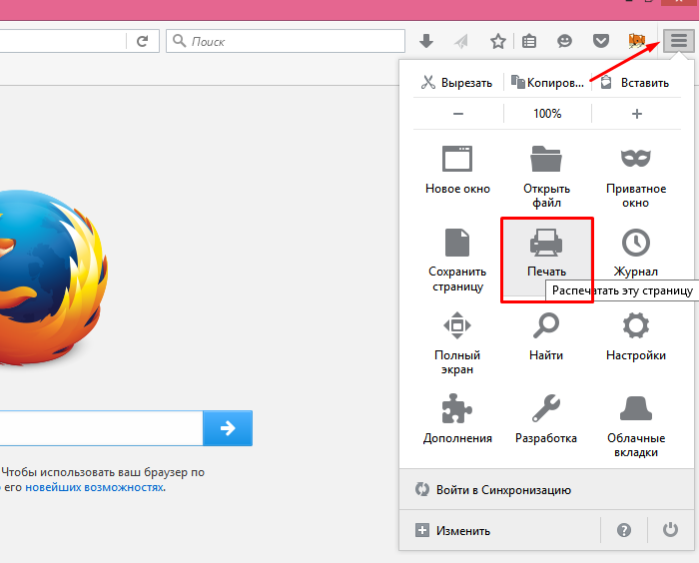Screen dimensions: 699x563
Task: Open a Private window (Приватное окно)
Action: pyautogui.click(x=636, y=177)
